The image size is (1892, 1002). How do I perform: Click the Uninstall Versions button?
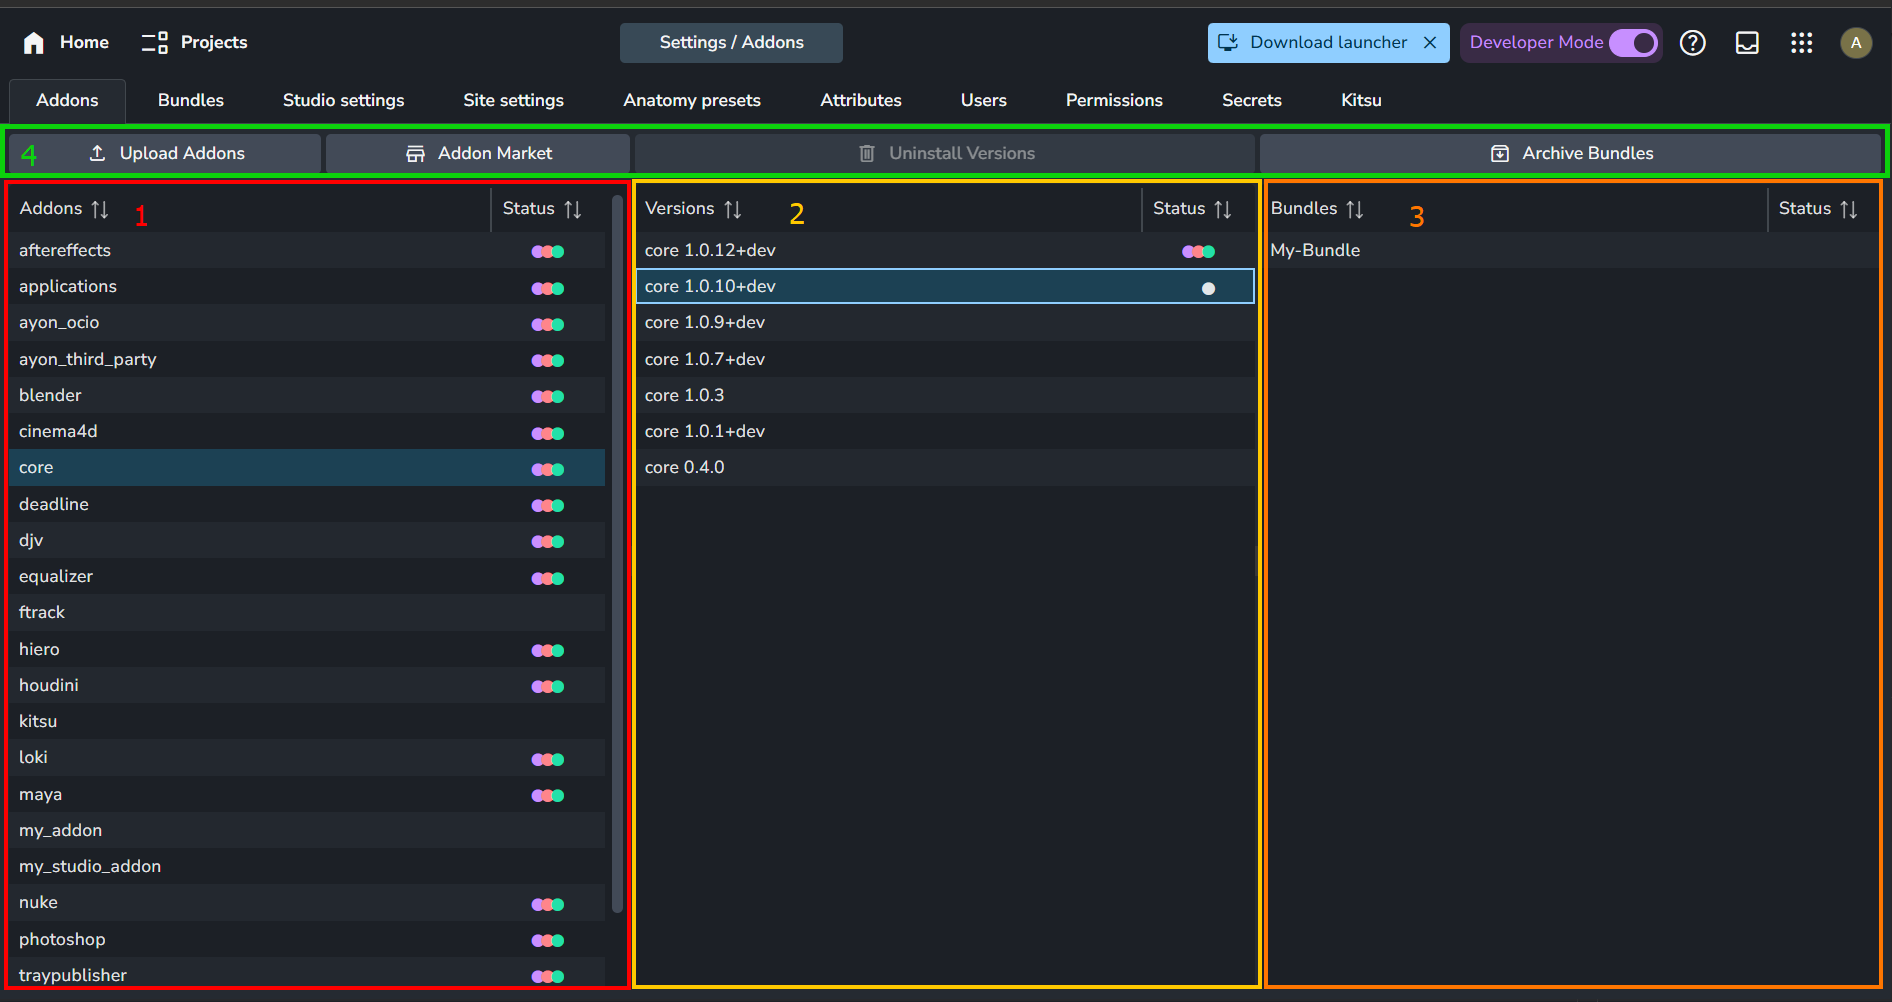click(x=945, y=153)
